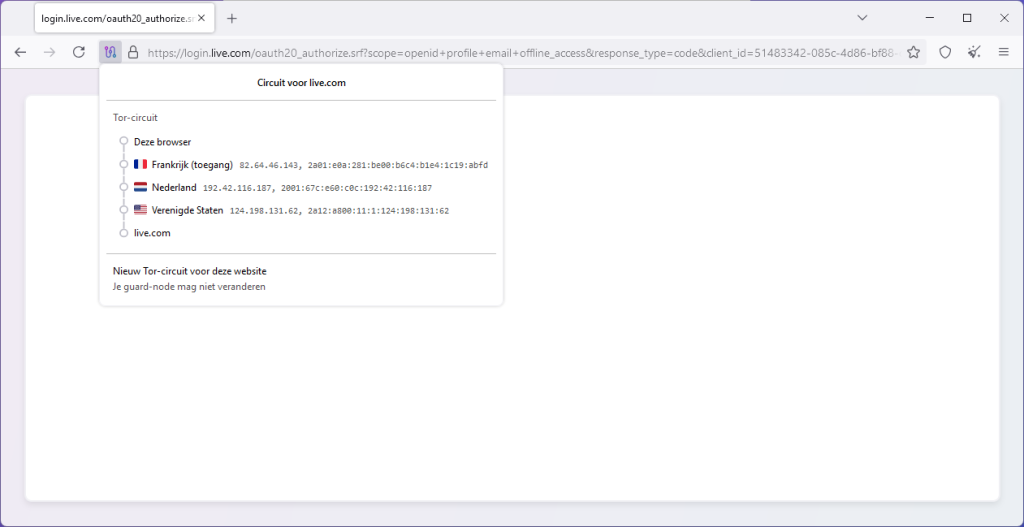Open a new tab with the plus button

point(232,18)
